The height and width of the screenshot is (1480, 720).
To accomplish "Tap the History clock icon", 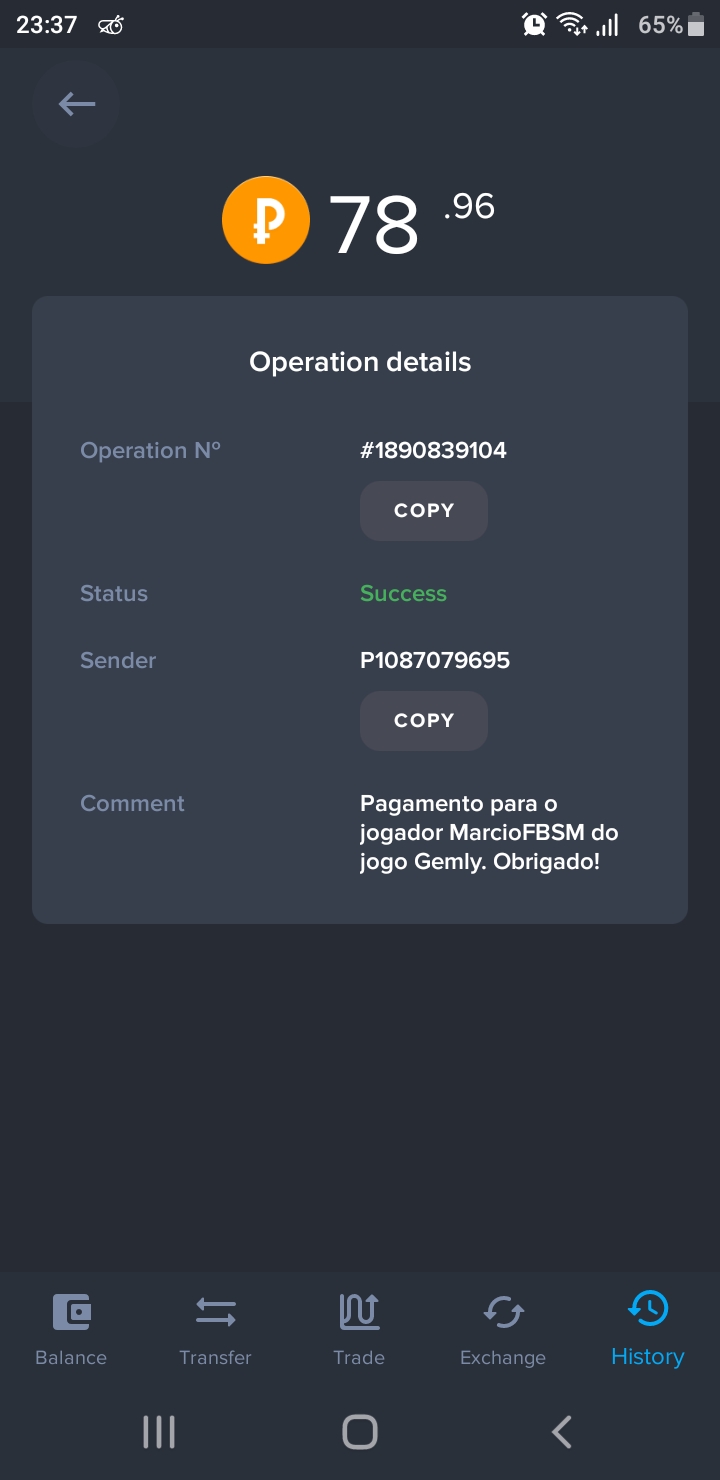I will point(647,1309).
